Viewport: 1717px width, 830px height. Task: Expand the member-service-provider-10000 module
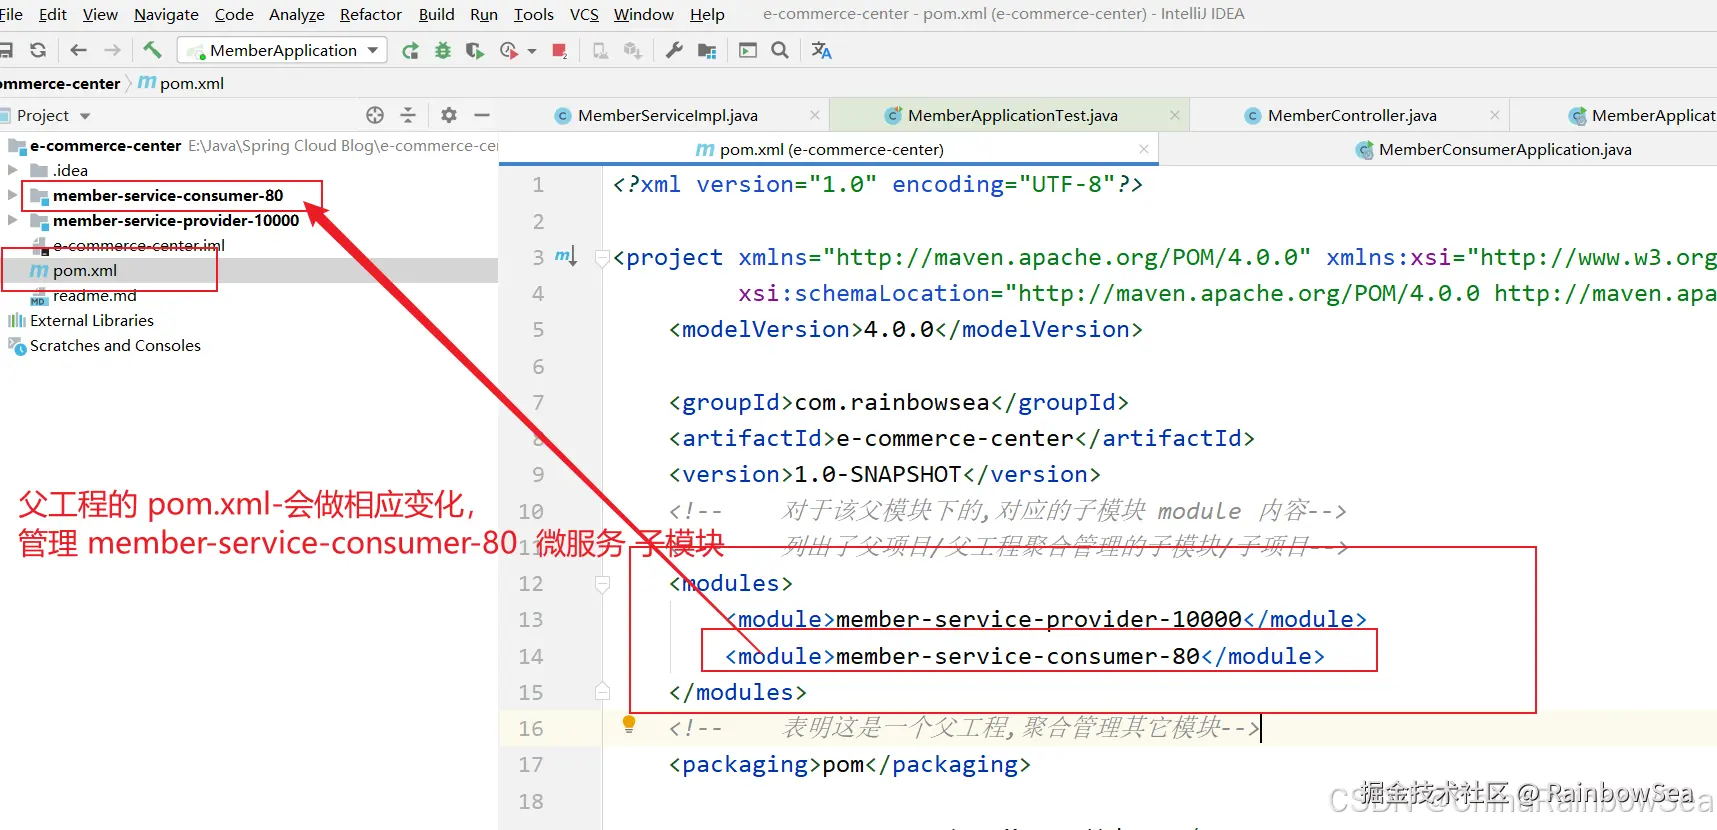point(12,220)
